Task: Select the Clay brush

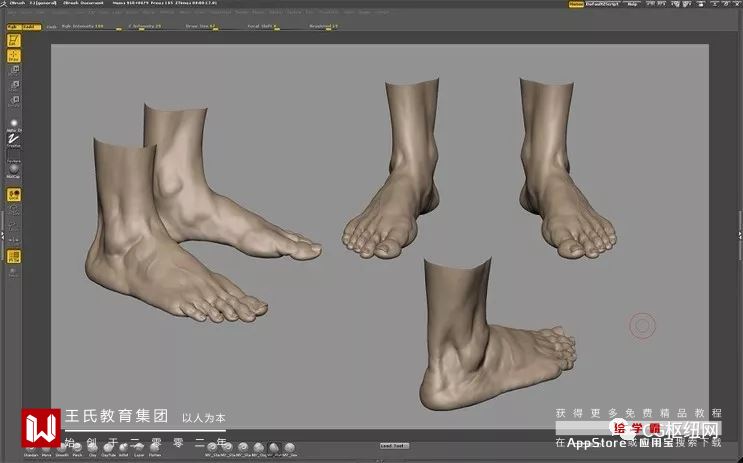Action: pyautogui.click(x=93, y=450)
